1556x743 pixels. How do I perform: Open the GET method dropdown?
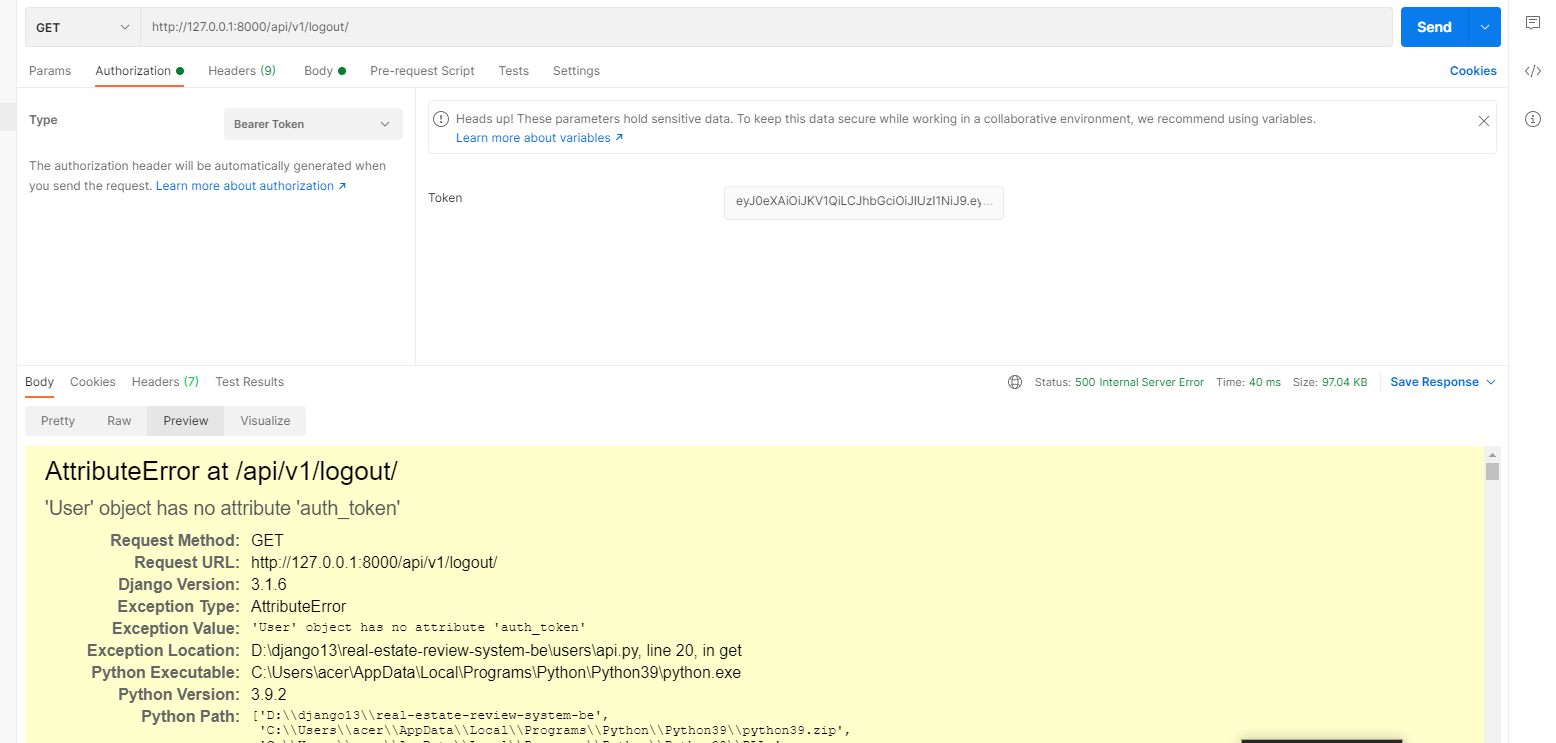click(83, 28)
